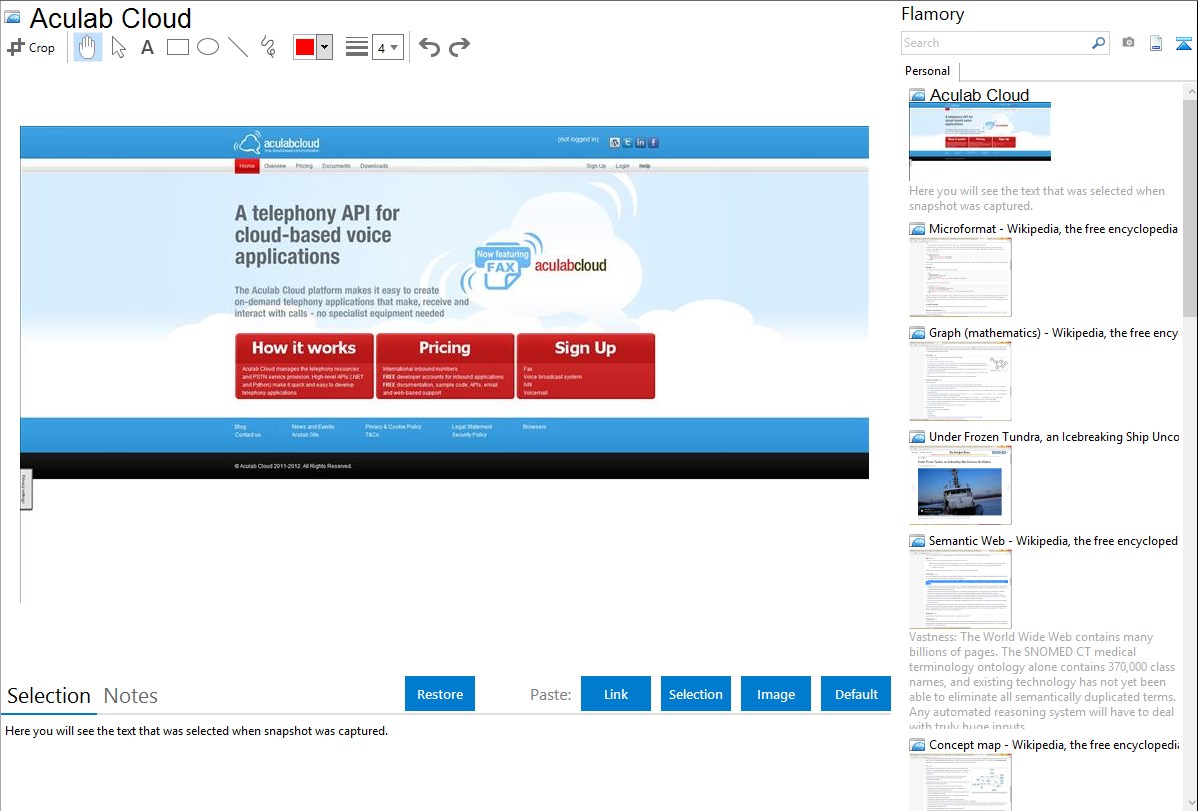Click icon beside Under Frozen Tundra title
This screenshot has height=811, width=1198.
click(918, 437)
